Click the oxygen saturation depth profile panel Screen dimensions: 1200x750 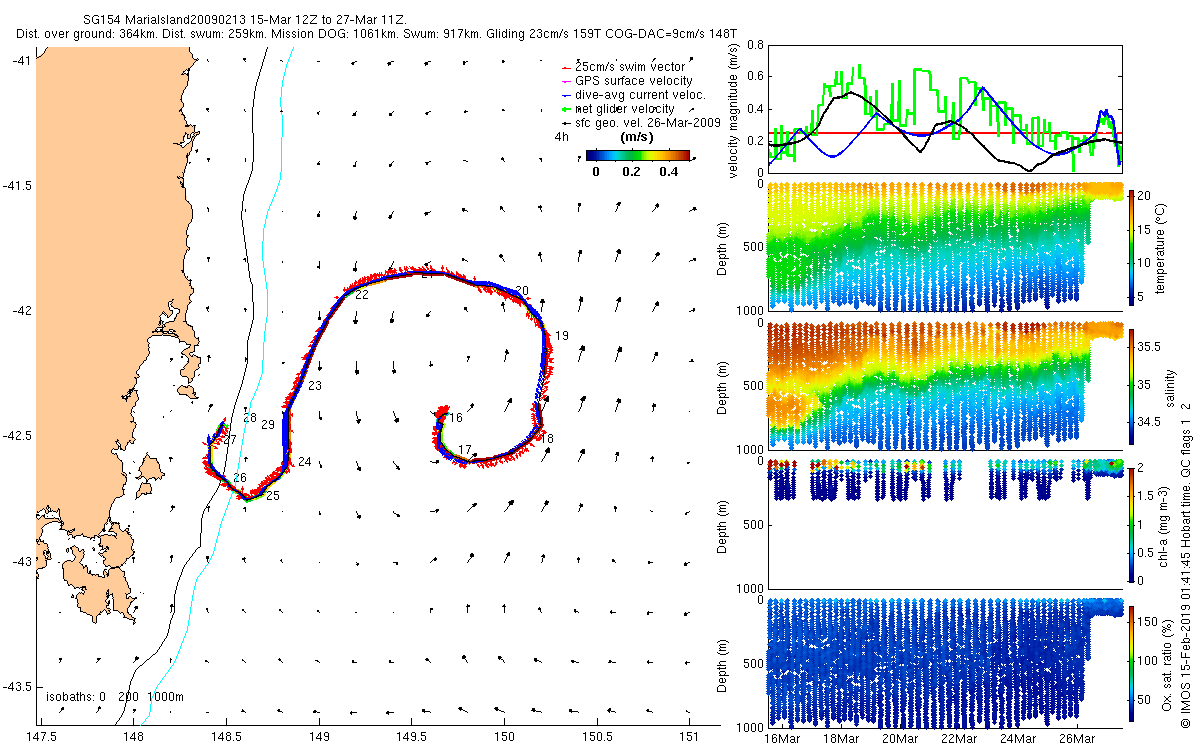click(x=945, y=662)
